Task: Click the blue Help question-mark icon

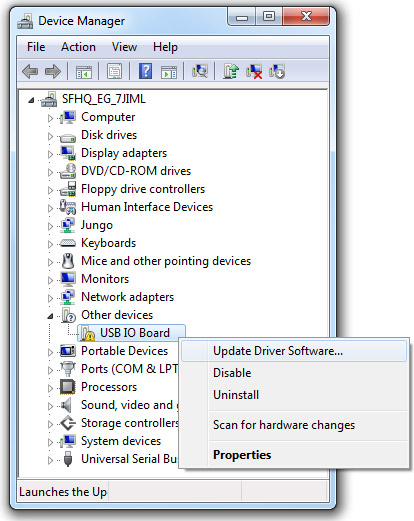Action: [145, 71]
